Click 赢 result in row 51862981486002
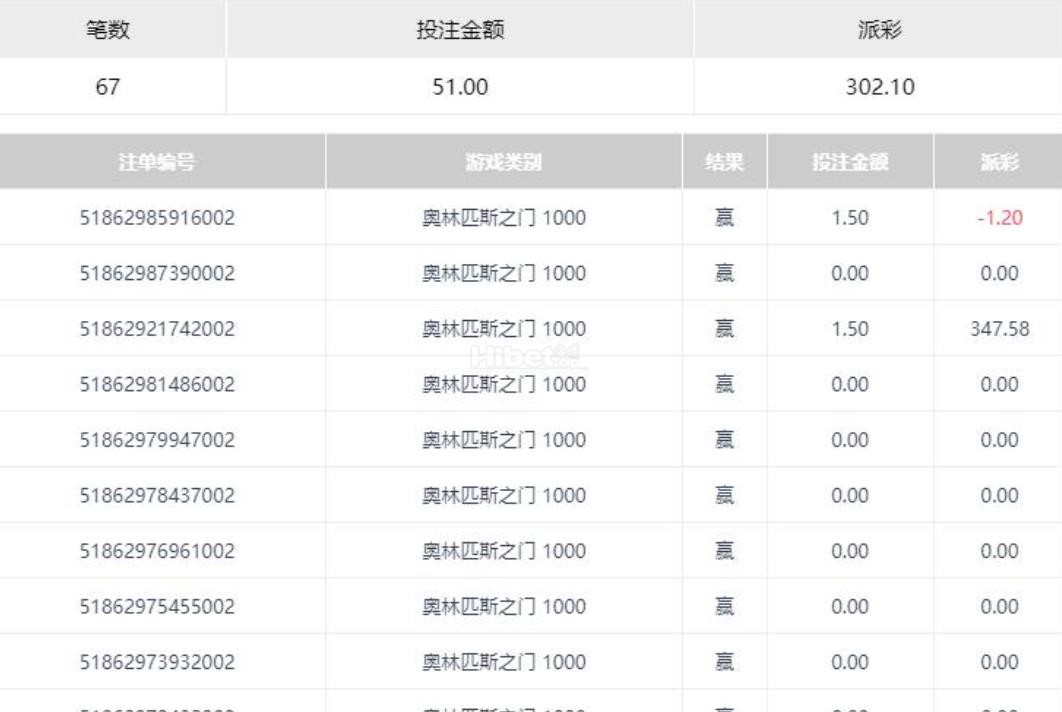 724,384
